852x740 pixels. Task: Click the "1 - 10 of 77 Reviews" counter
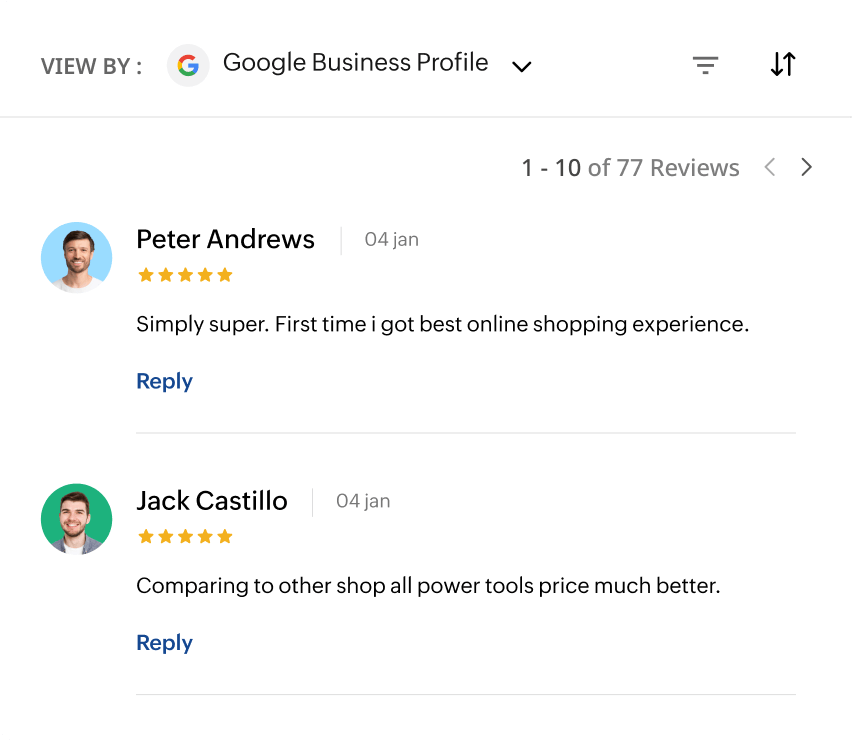point(630,168)
